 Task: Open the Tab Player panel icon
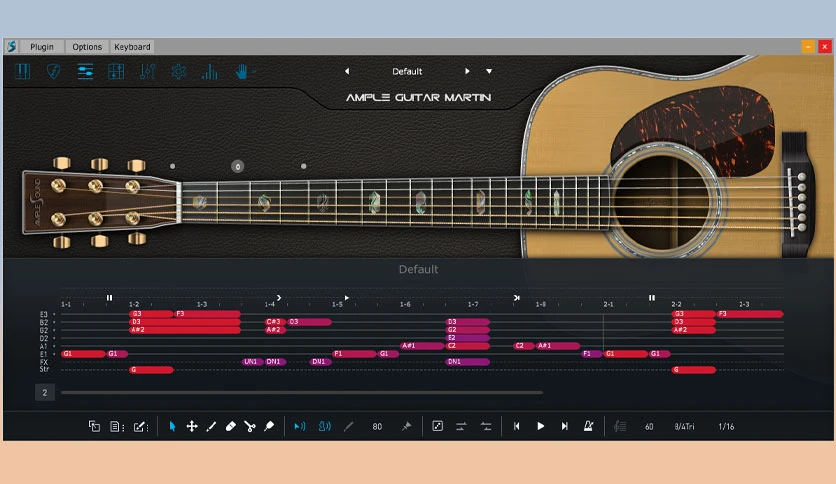(85, 71)
